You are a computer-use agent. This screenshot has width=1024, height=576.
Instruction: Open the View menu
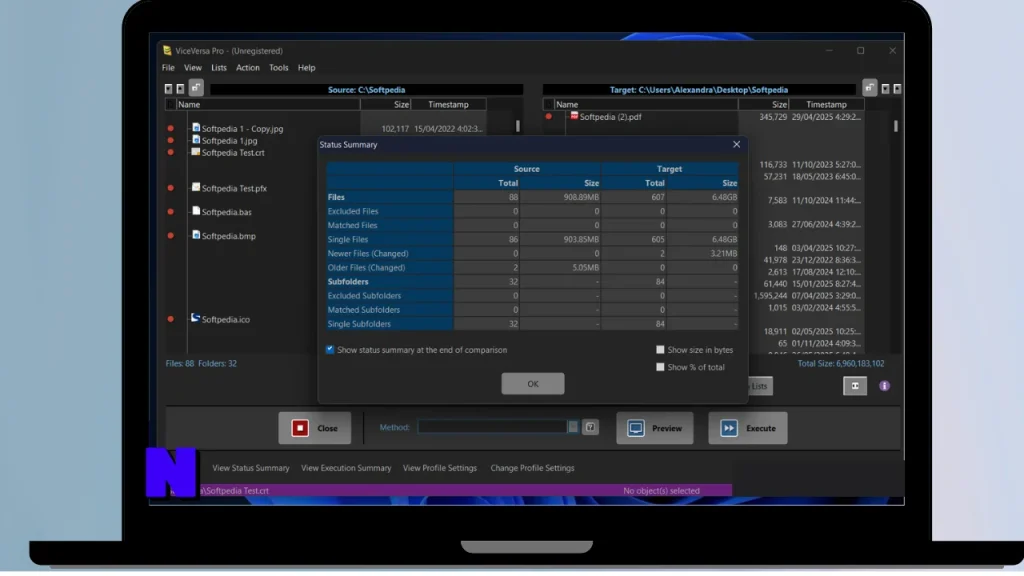point(193,67)
